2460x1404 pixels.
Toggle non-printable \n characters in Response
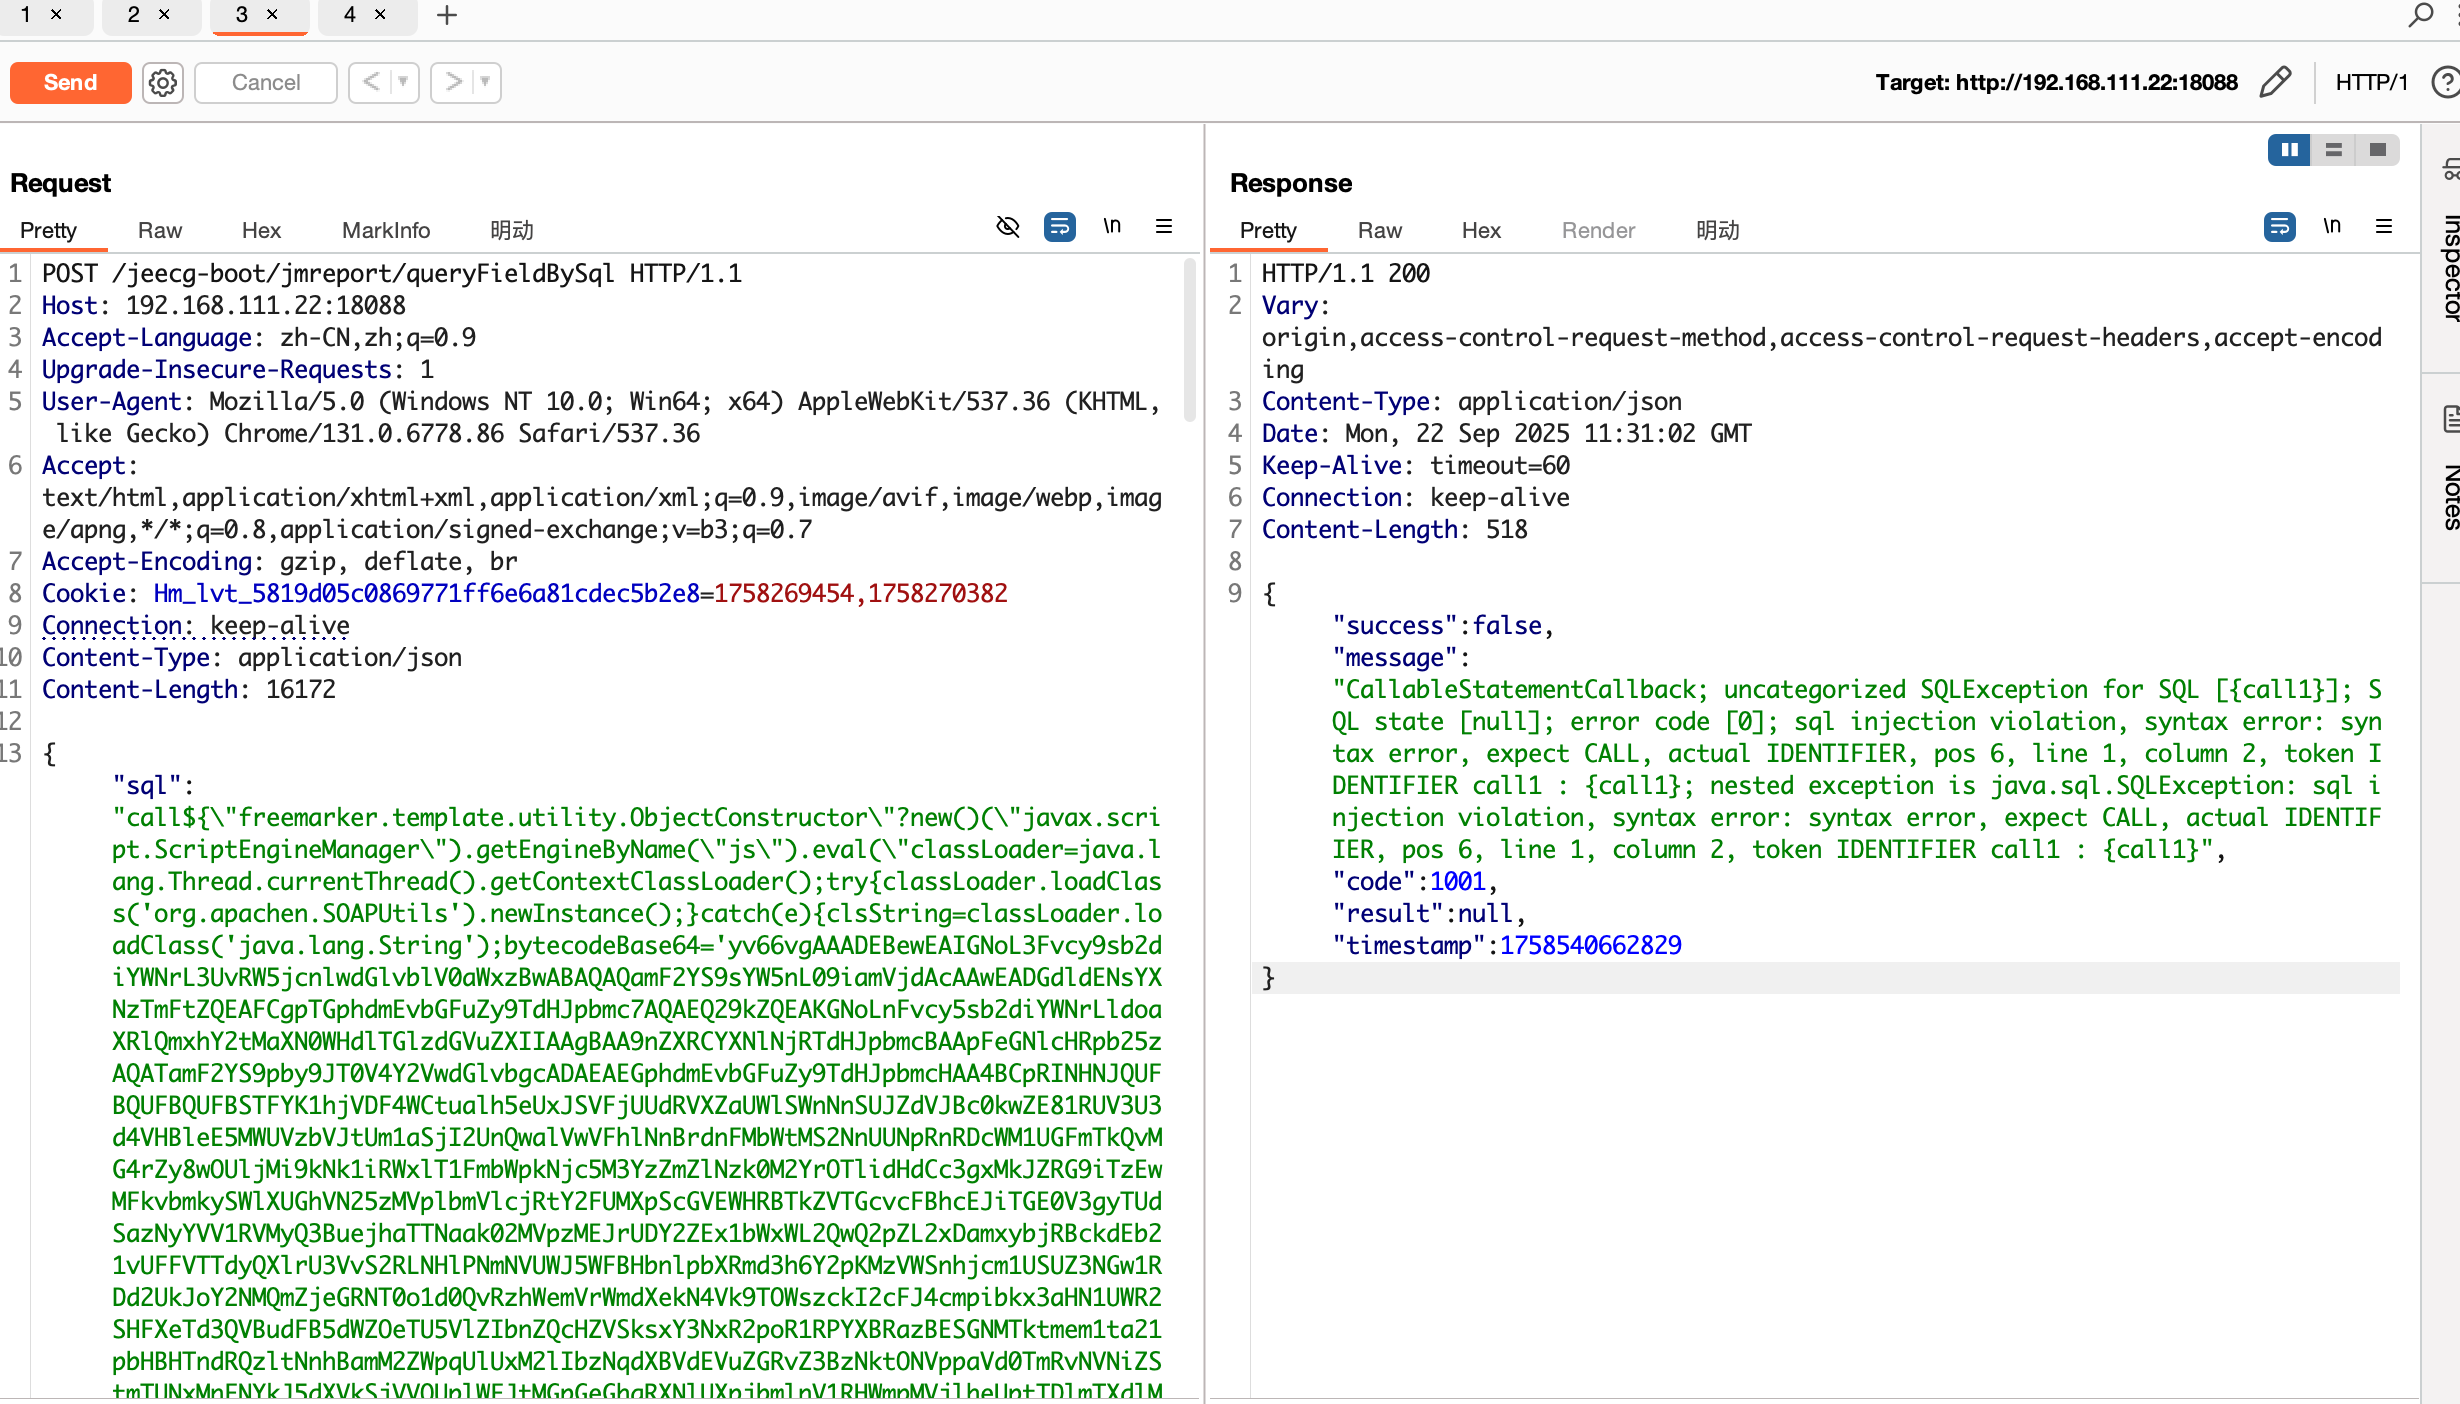click(x=2332, y=227)
